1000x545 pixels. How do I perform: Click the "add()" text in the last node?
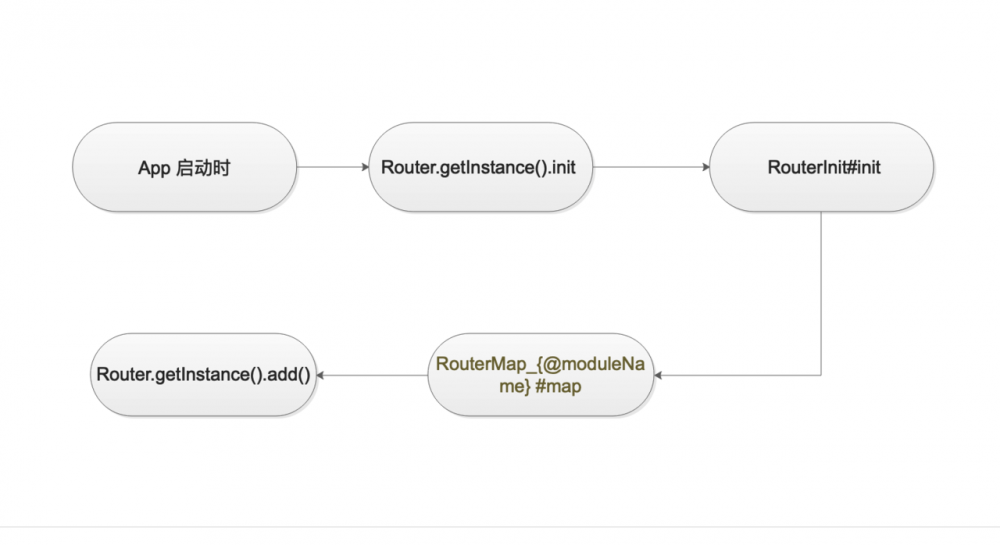[287, 375]
